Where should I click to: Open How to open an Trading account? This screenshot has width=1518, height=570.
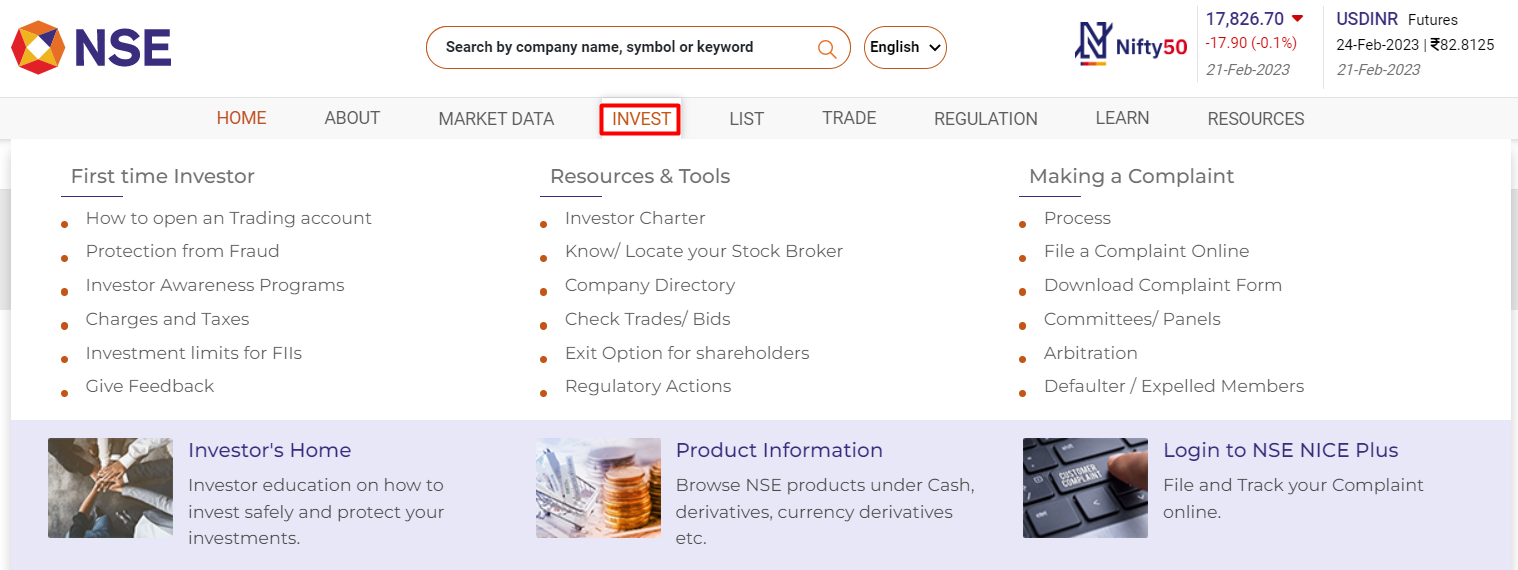[x=228, y=218]
